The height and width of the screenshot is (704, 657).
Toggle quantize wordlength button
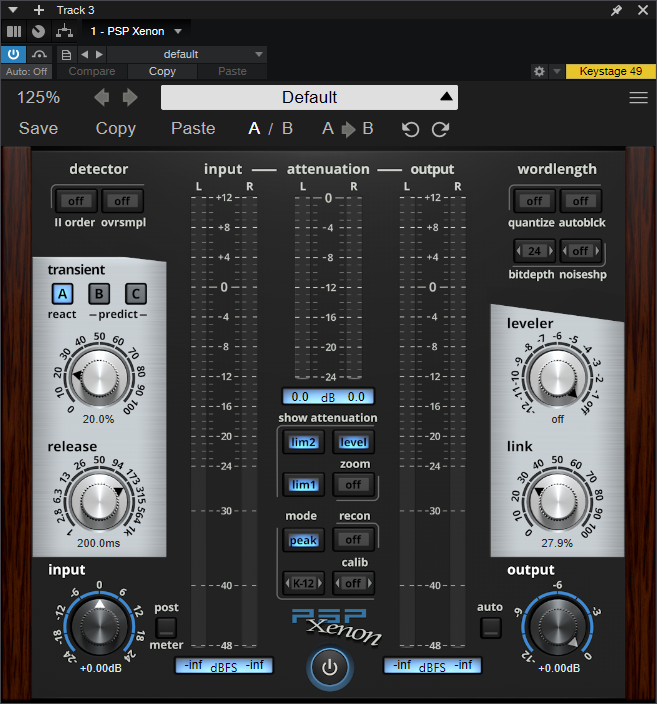[x=534, y=201]
